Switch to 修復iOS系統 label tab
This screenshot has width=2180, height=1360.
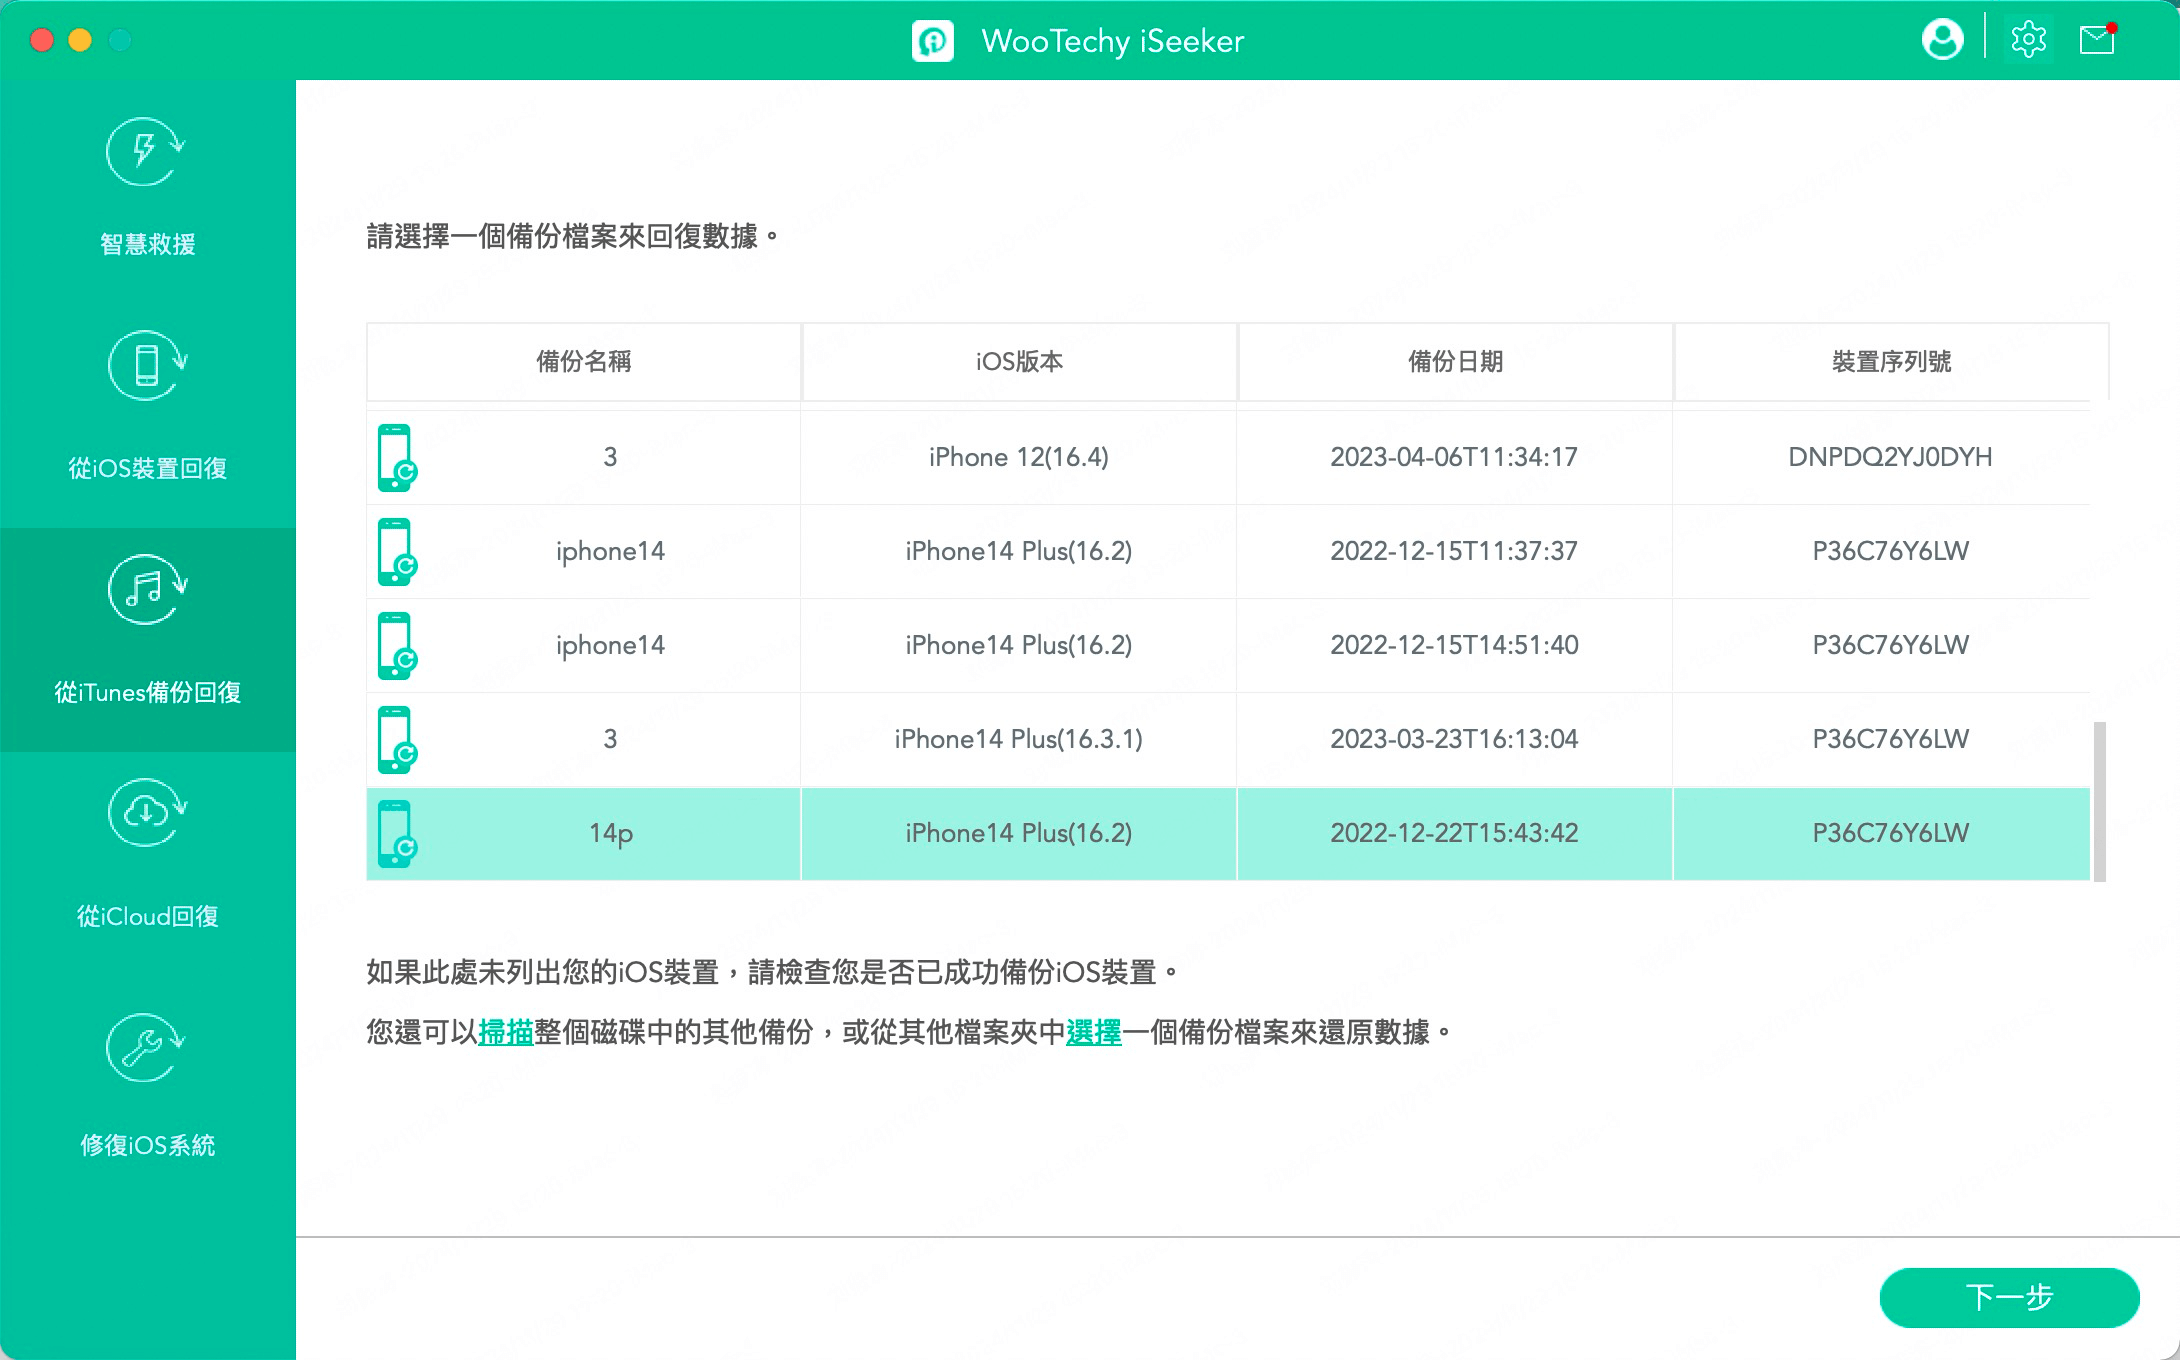(147, 1145)
